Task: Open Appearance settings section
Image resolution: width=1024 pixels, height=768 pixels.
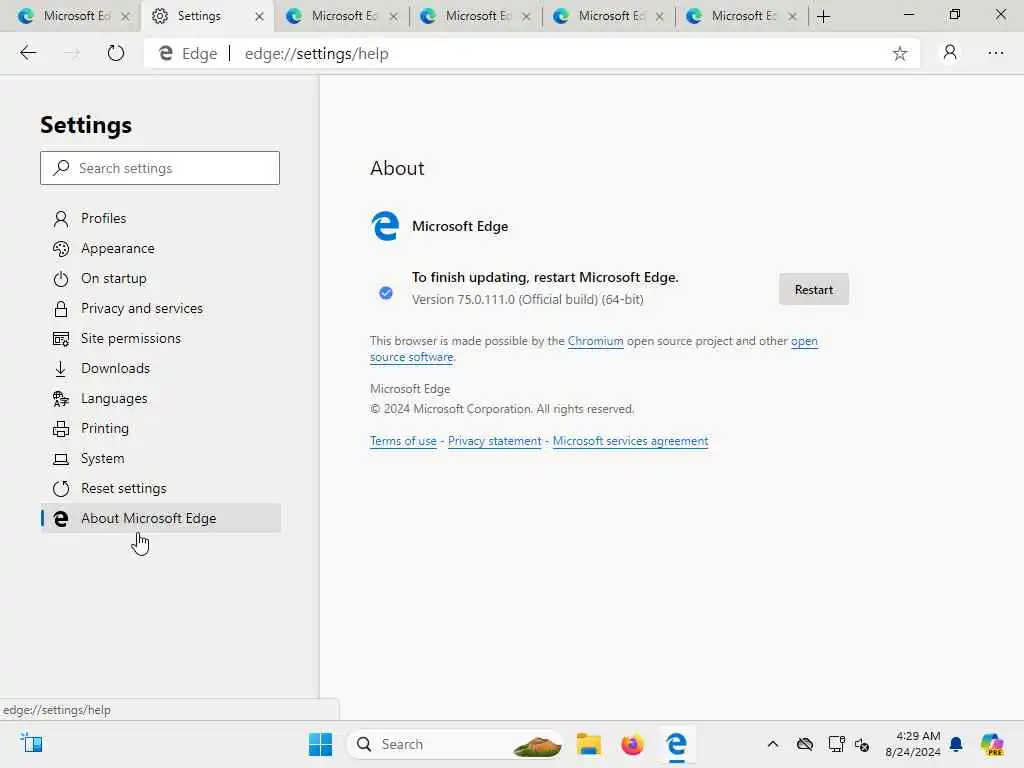Action: pyautogui.click(x=161, y=249)
